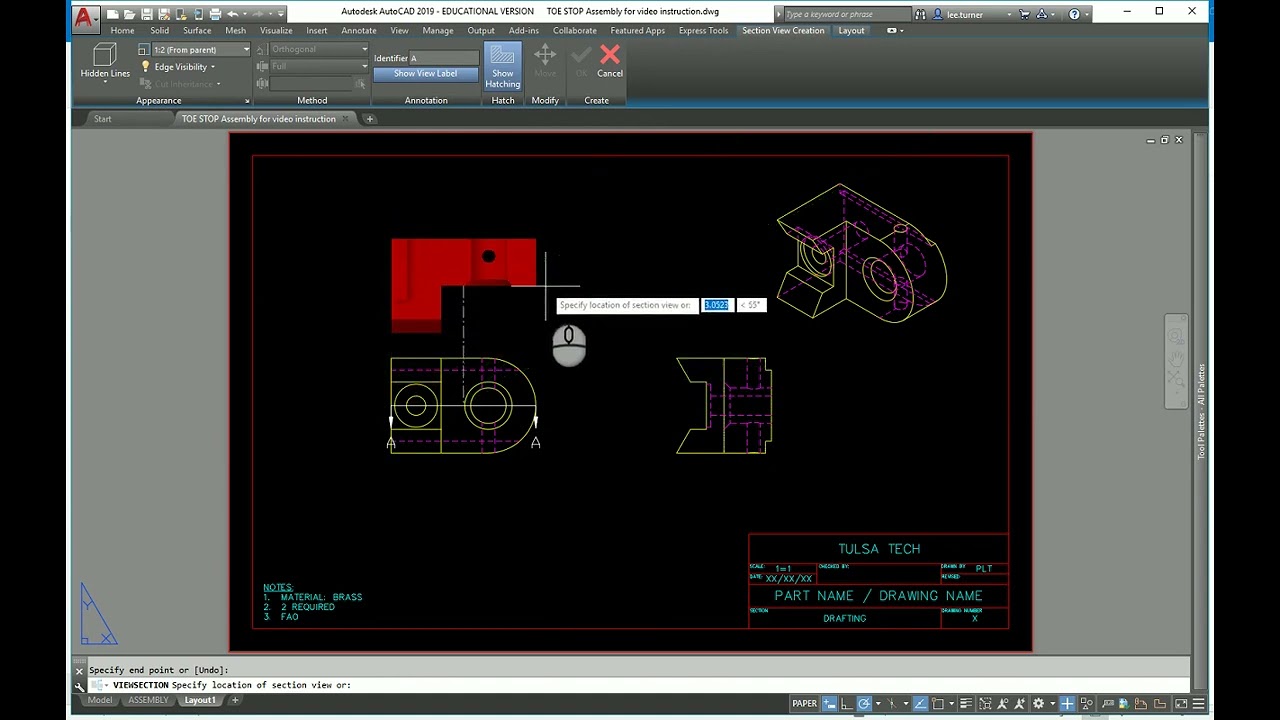The image size is (1280, 720).
Task: Open a new drawing tab with plus button
Action: [369, 119]
